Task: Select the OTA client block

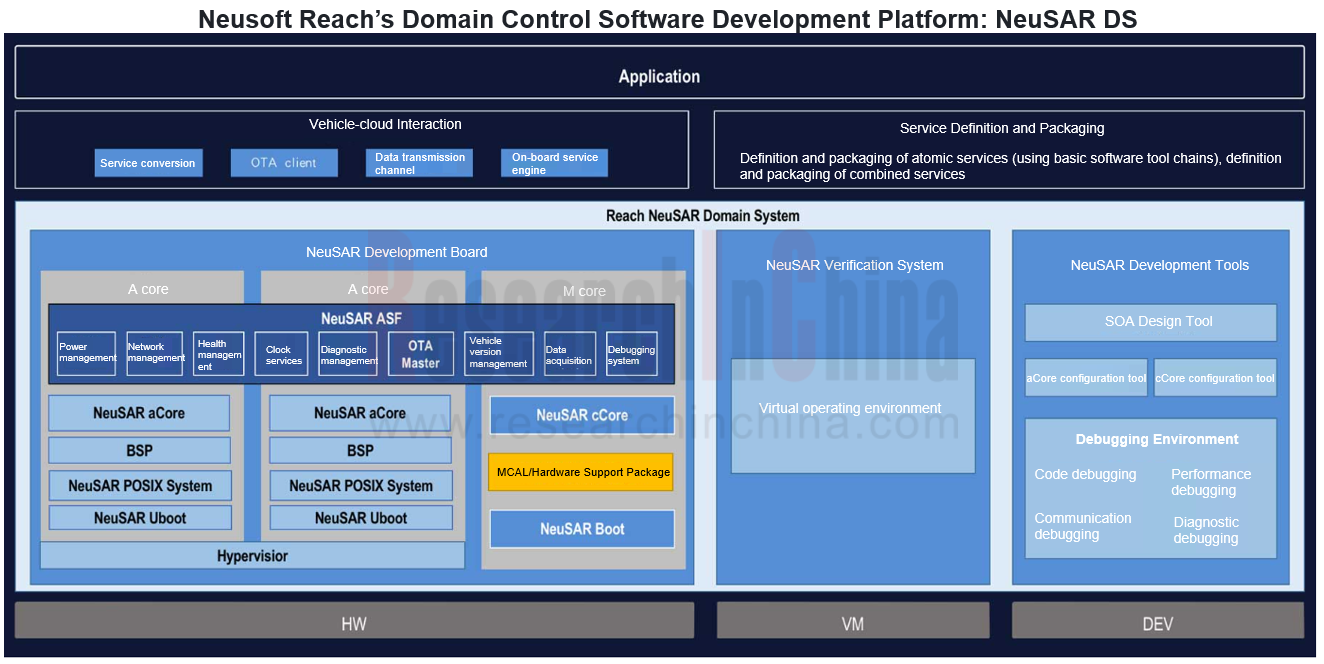Action: tap(284, 163)
